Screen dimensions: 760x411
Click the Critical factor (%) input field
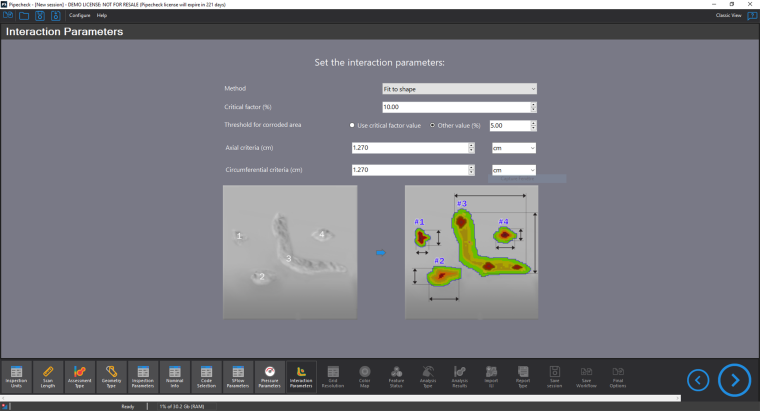pyautogui.click(x=455, y=107)
